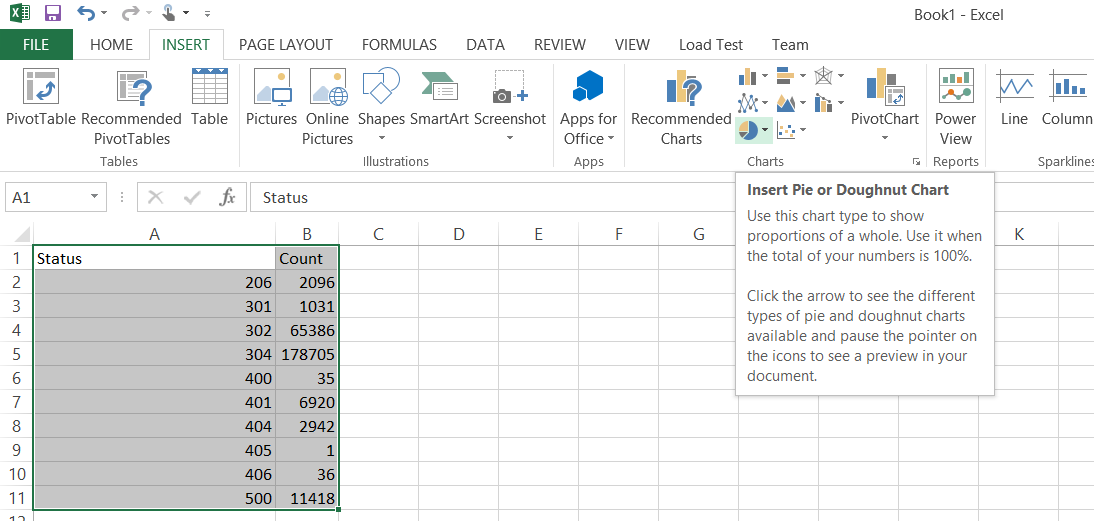Insert a Table from the ribbon
The height and width of the screenshot is (521, 1094).
coord(209,98)
